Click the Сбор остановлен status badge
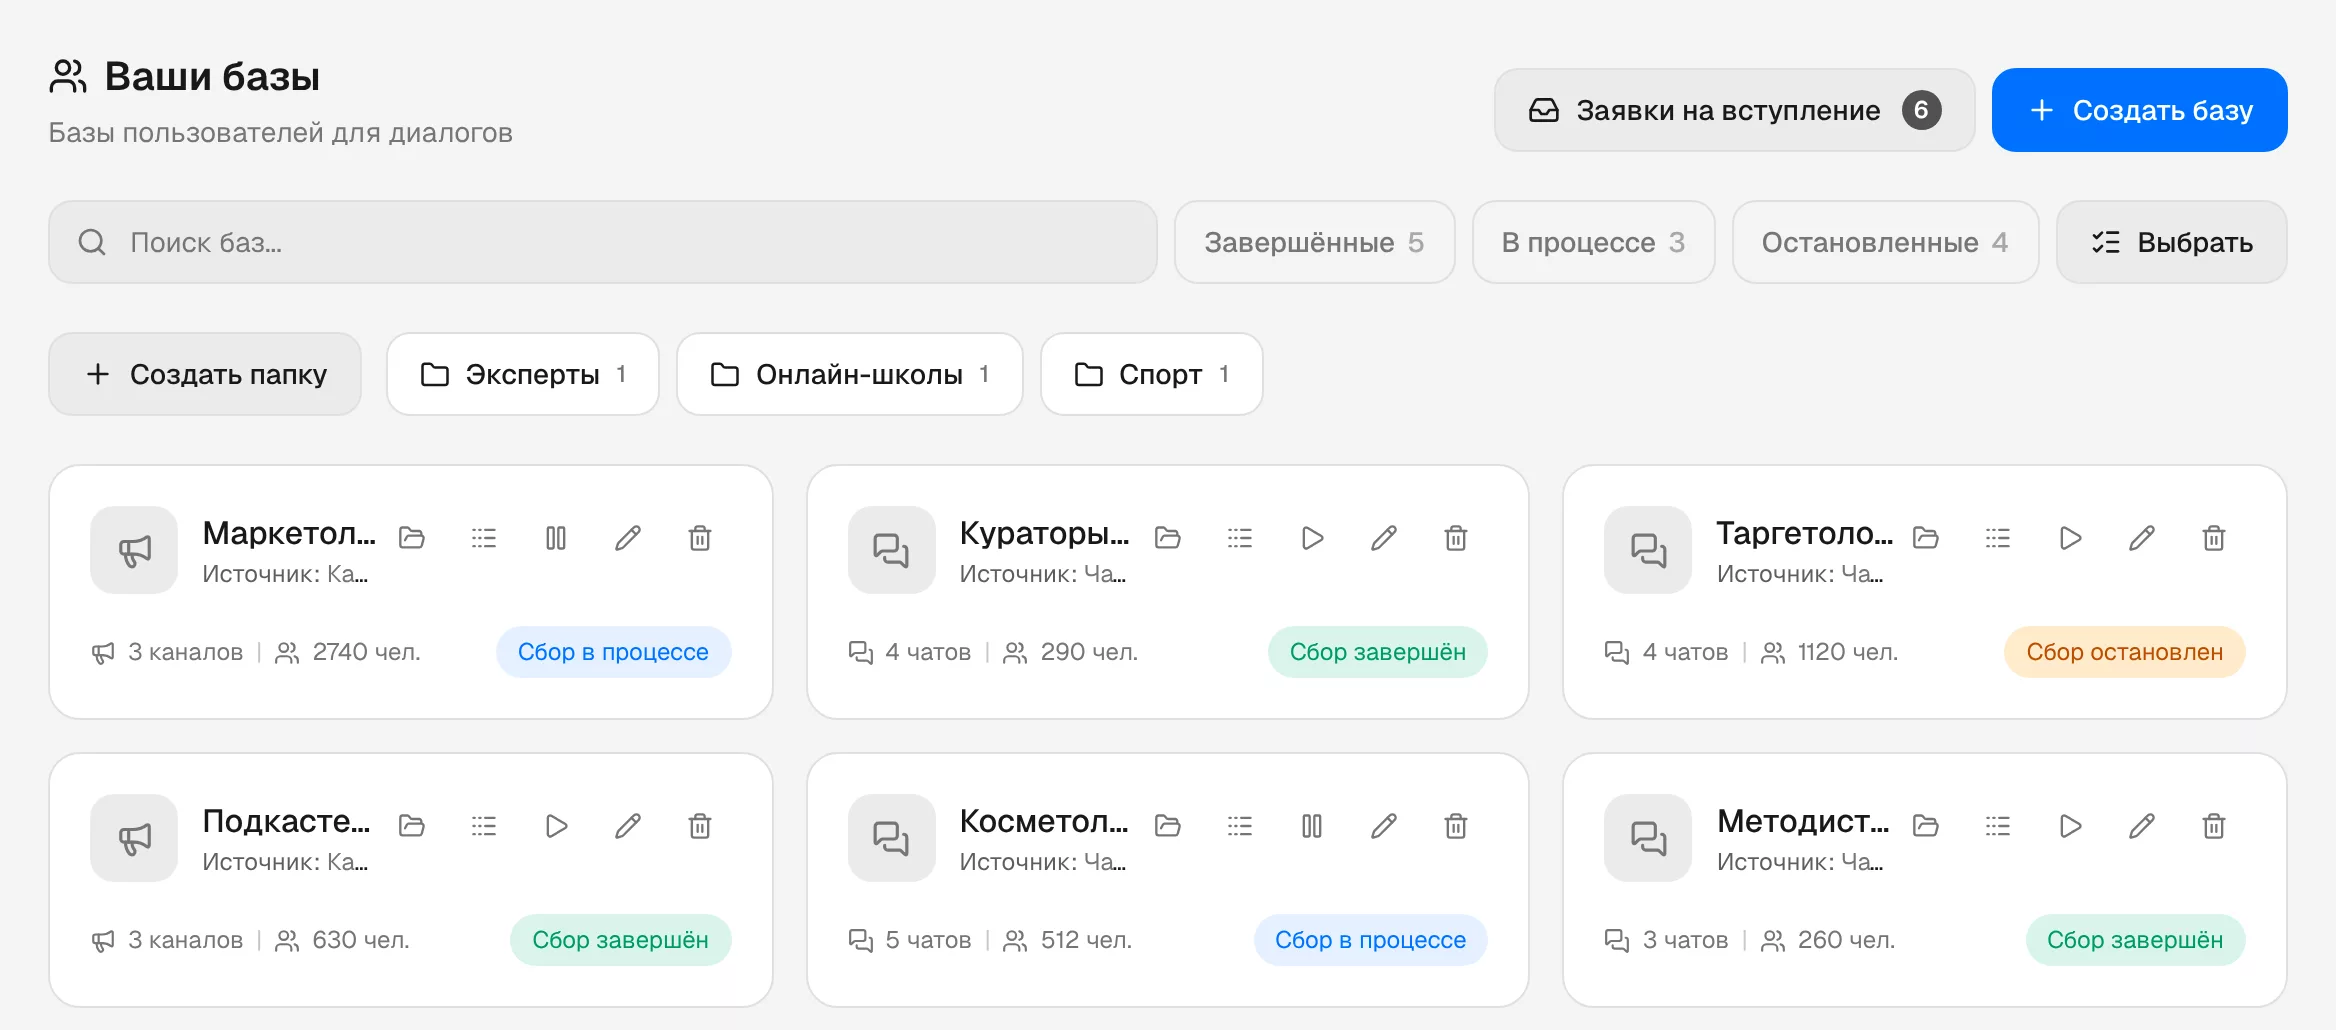The width and height of the screenshot is (2336, 1030). [x=2125, y=652]
